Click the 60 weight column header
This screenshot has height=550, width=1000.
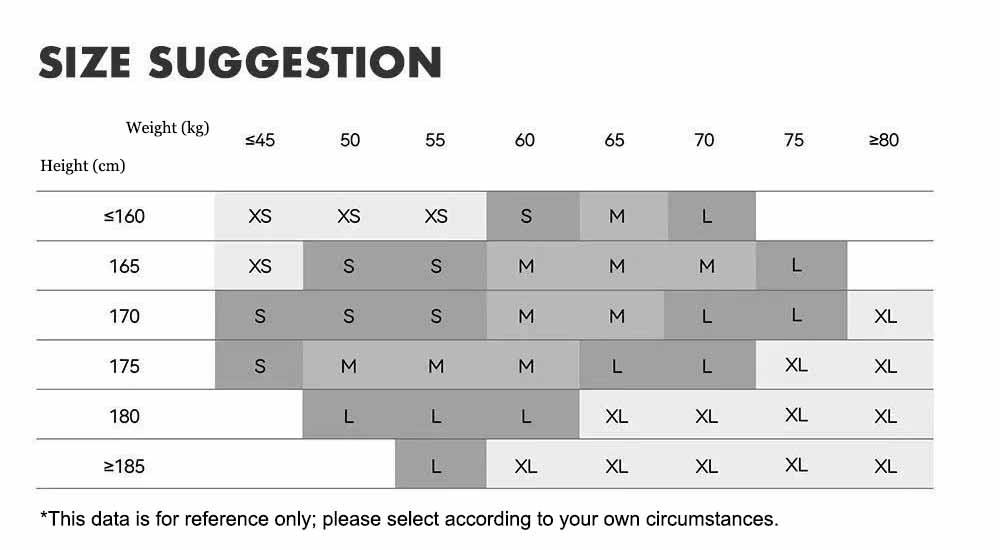pyautogui.click(x=525, y=140)
